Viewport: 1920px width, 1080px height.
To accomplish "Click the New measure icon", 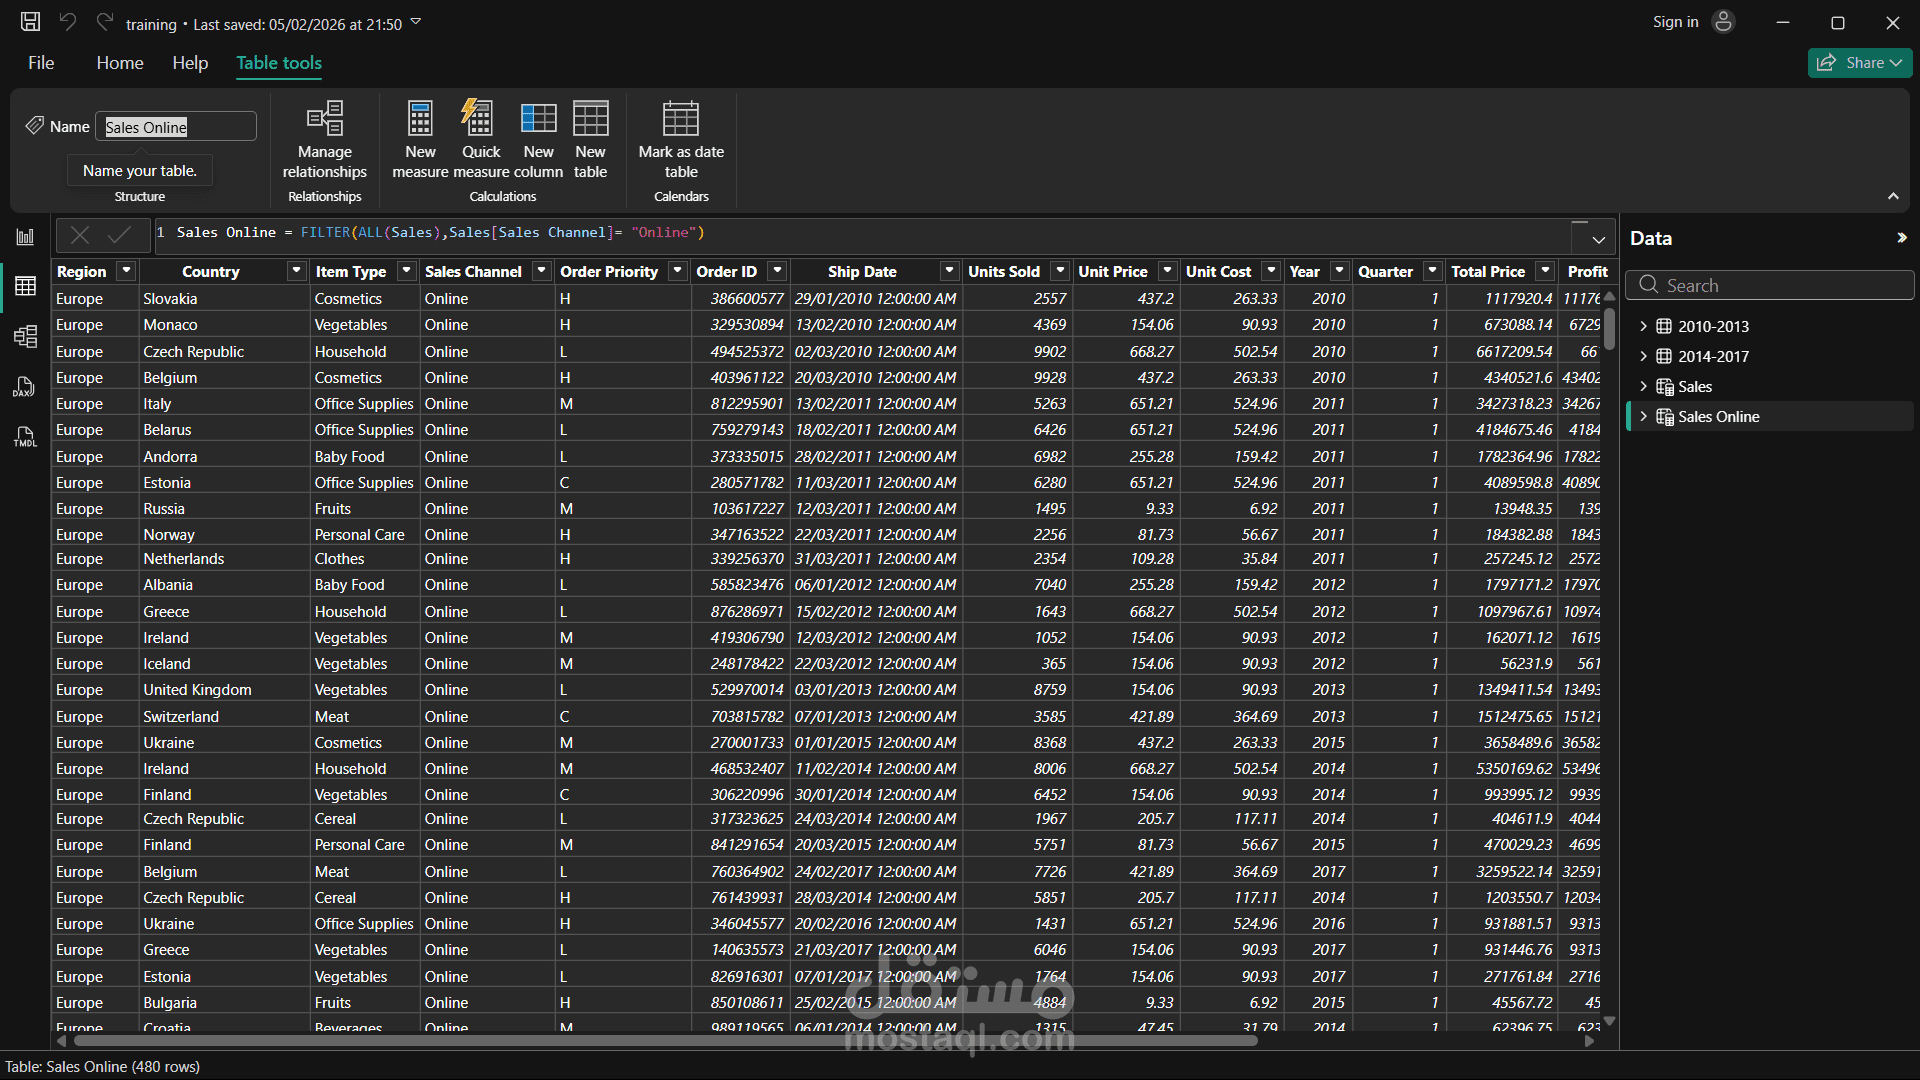I will pyautogui.click(x=420, y=119).
